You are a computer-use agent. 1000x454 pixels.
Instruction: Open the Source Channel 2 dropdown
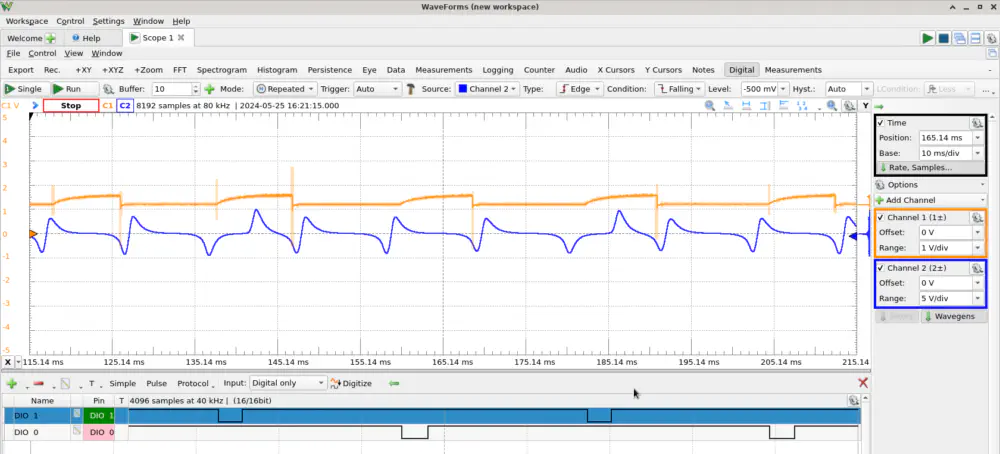tap(488, 89)
